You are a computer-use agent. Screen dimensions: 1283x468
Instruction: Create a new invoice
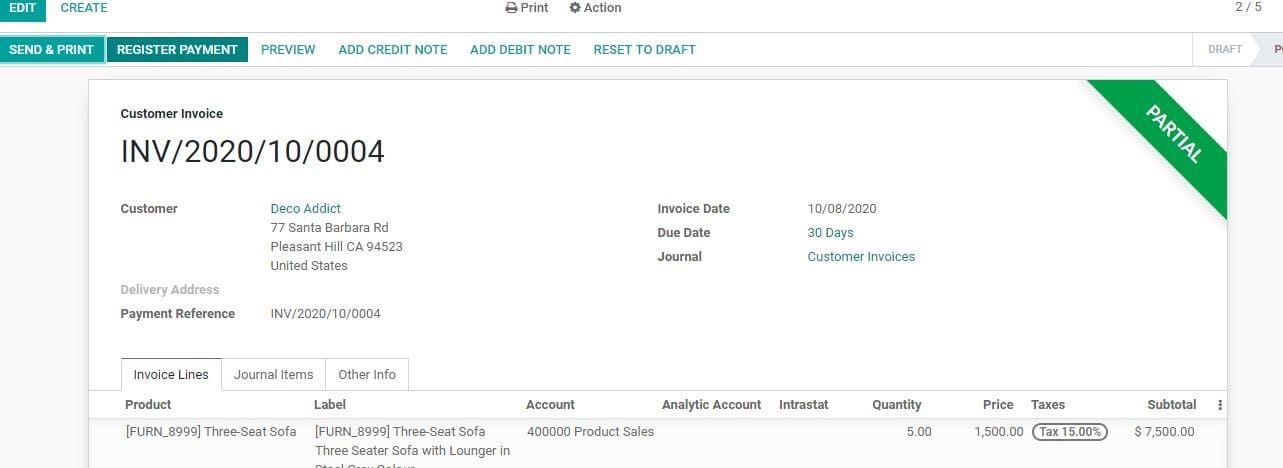[84, 8]
